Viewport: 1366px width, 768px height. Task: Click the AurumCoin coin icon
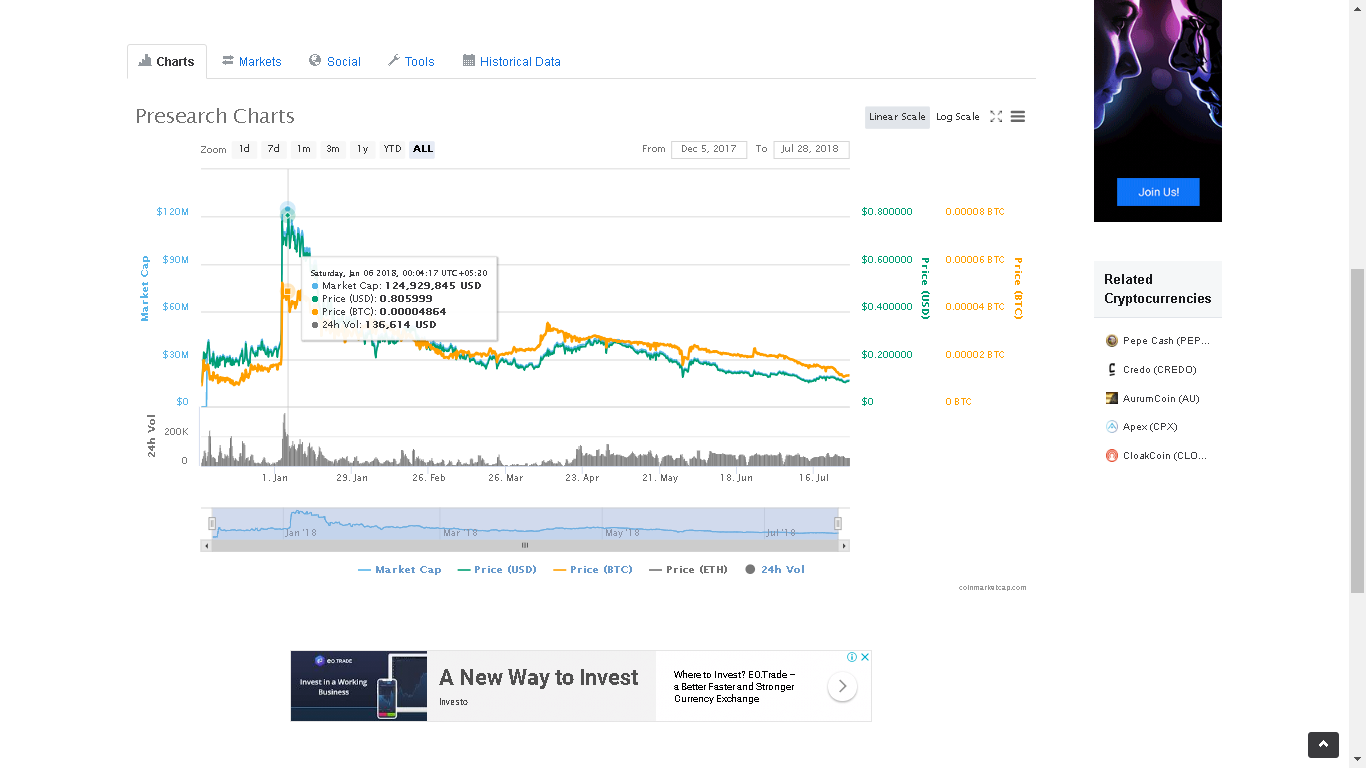1111,398
